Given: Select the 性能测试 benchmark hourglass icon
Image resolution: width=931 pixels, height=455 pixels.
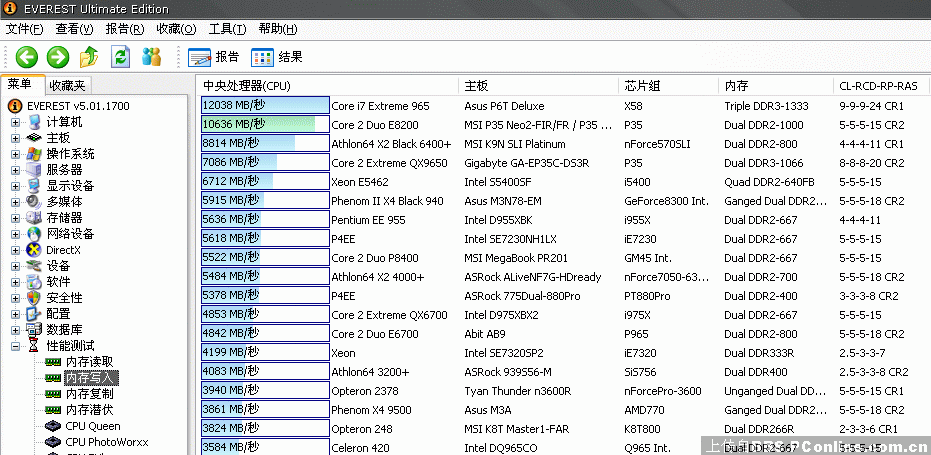Looking at the screenshot, I should tap(35, 346).
